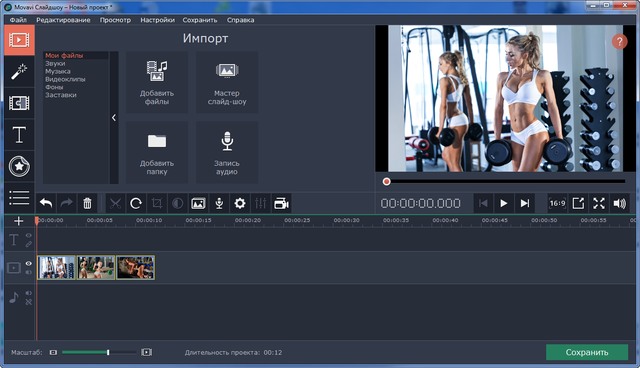Screen dimensions: 640x368
Task: Mute the audio track speaker icon
Action: tap(29, 293)
